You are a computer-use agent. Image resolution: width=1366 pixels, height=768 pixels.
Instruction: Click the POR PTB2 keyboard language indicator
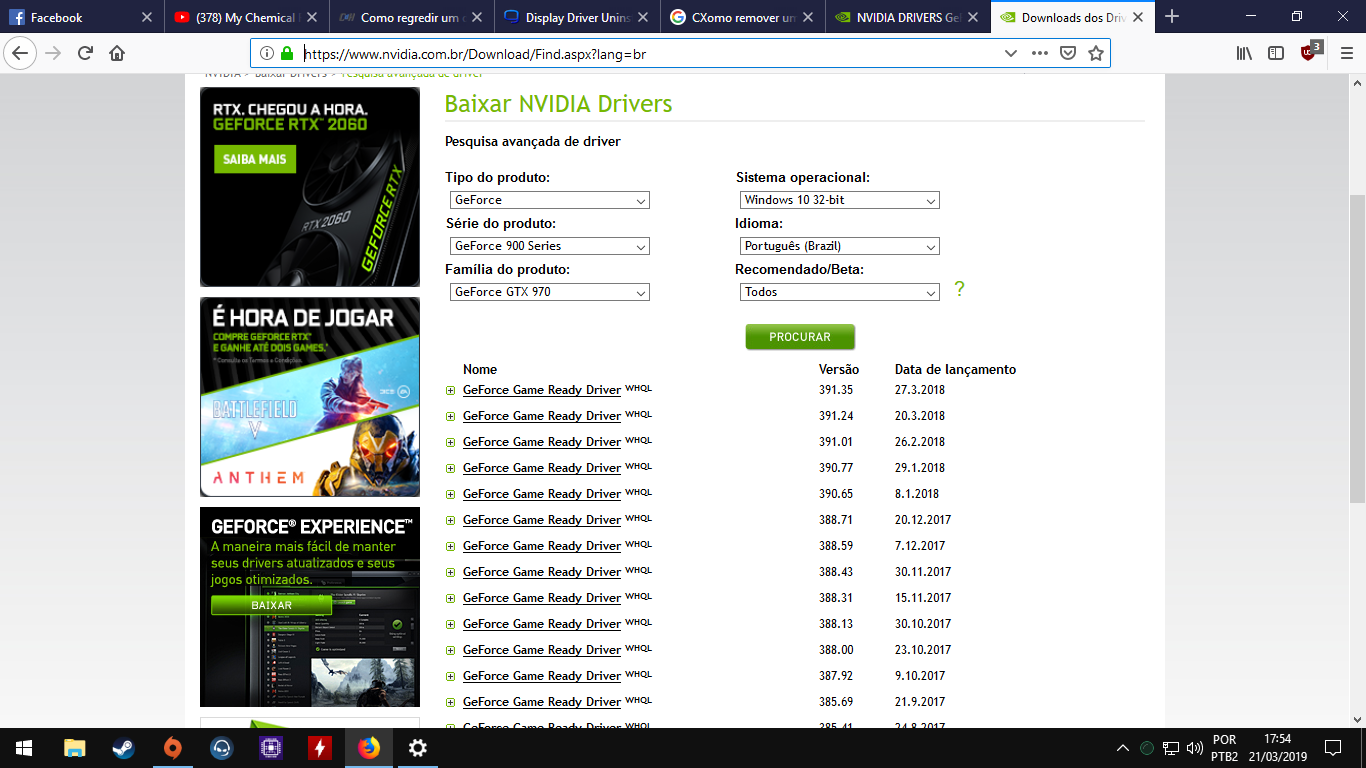pyautogui.click(x=1224, y=748)
